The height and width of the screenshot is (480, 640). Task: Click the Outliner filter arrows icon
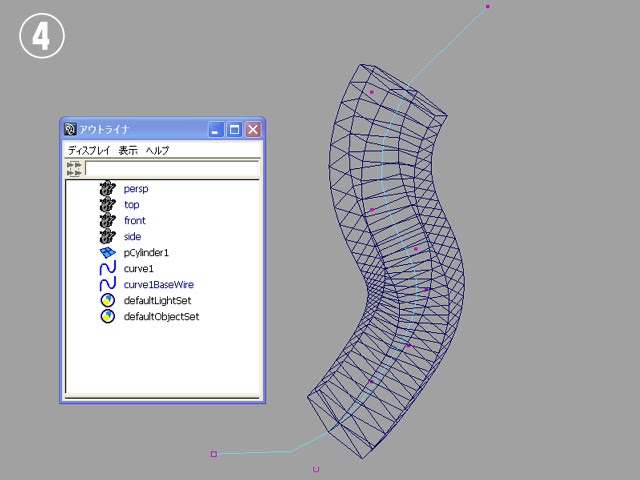point(74,169)
